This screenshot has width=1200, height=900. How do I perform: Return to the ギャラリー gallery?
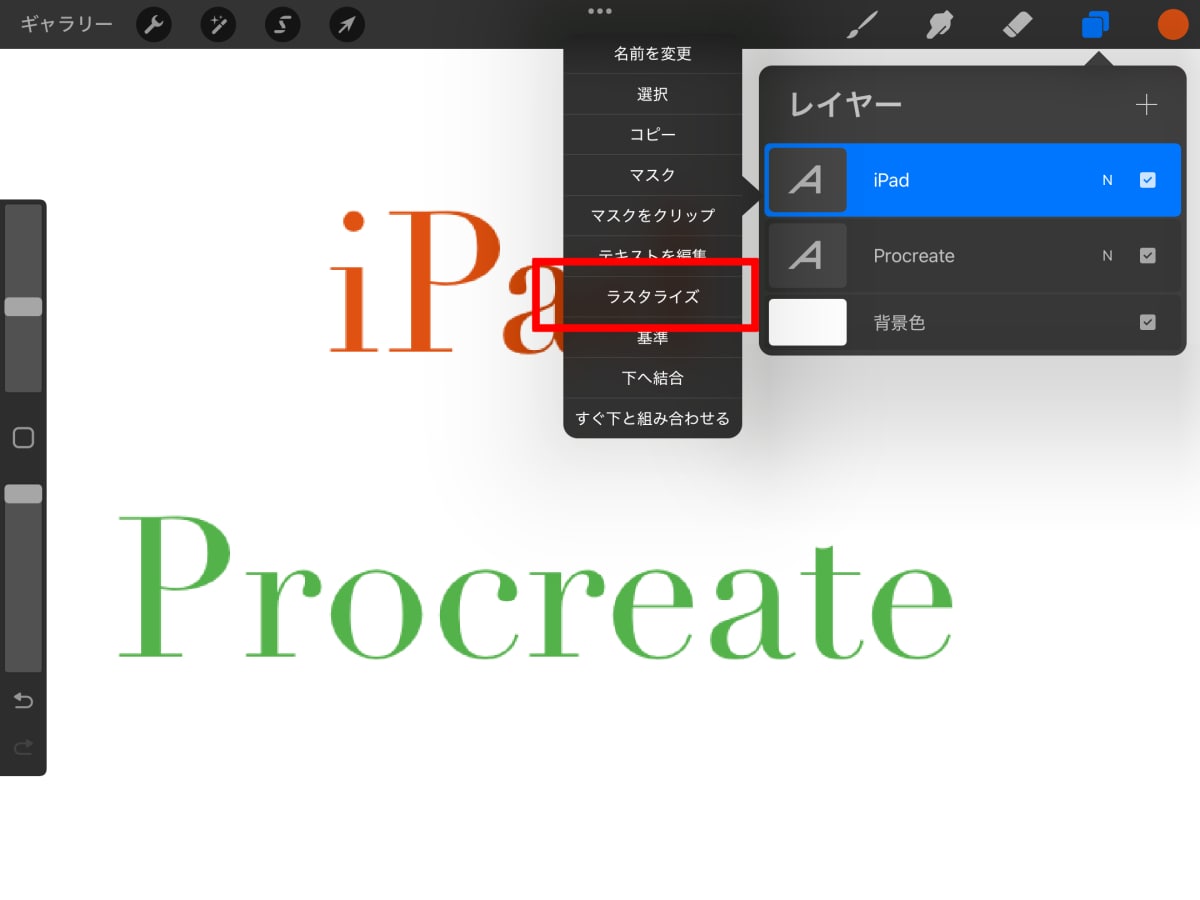pos(66,24)
